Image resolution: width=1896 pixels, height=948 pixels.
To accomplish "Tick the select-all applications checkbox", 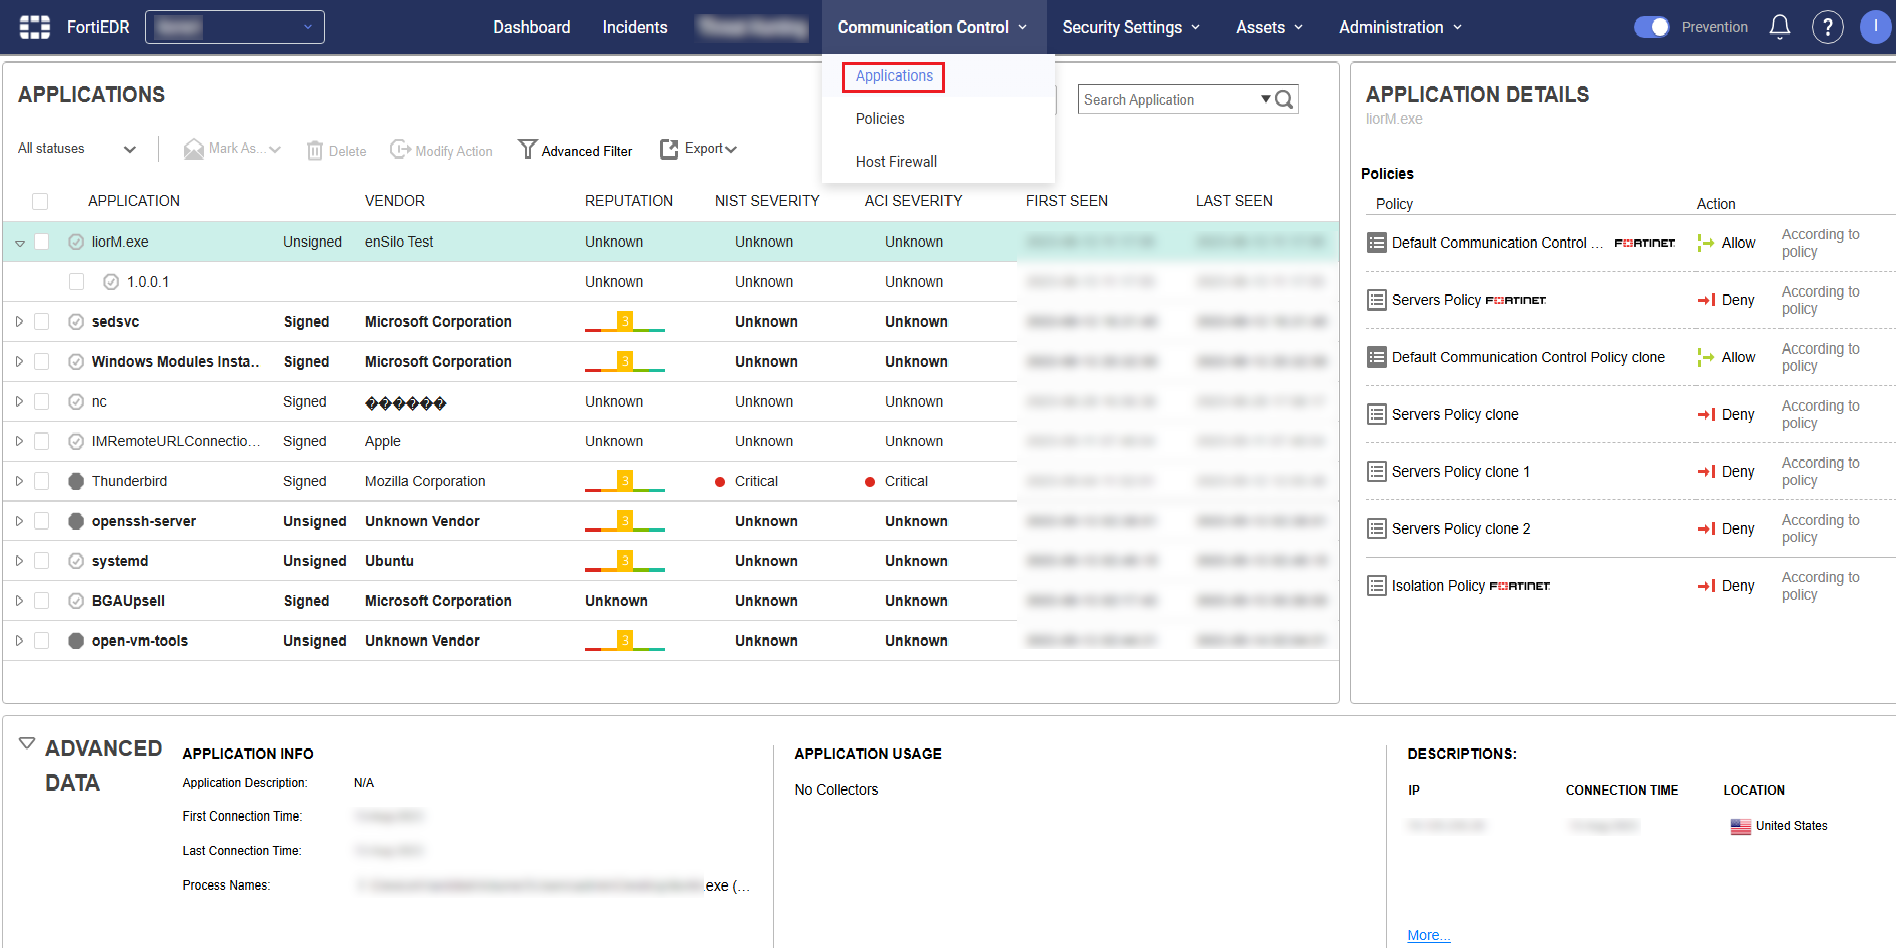I will [40, 201].
